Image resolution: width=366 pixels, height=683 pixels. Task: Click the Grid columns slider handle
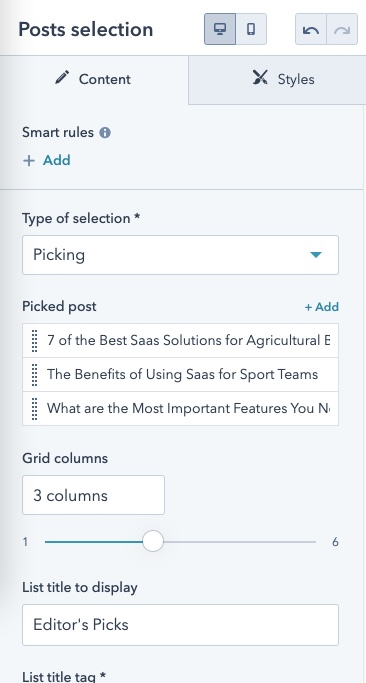pos(153,541)
